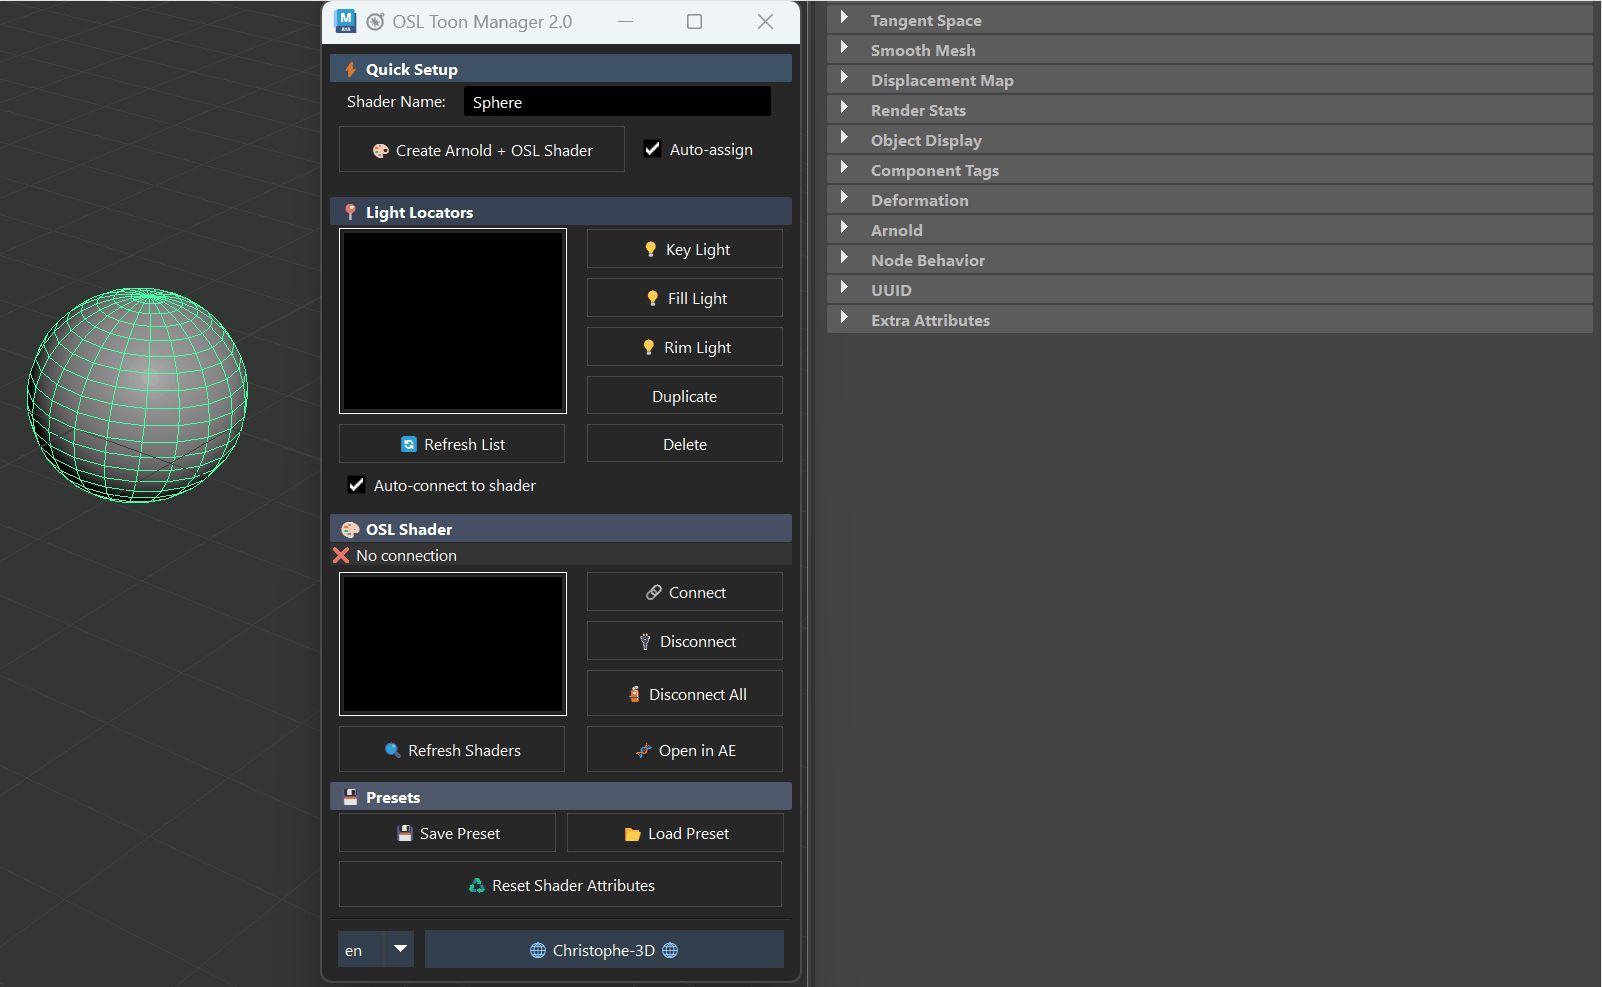Expand the Smooth Mesh section
The height and width of the screenshot is (987, 1602).
pyautogui.click(x=844, y=48)
